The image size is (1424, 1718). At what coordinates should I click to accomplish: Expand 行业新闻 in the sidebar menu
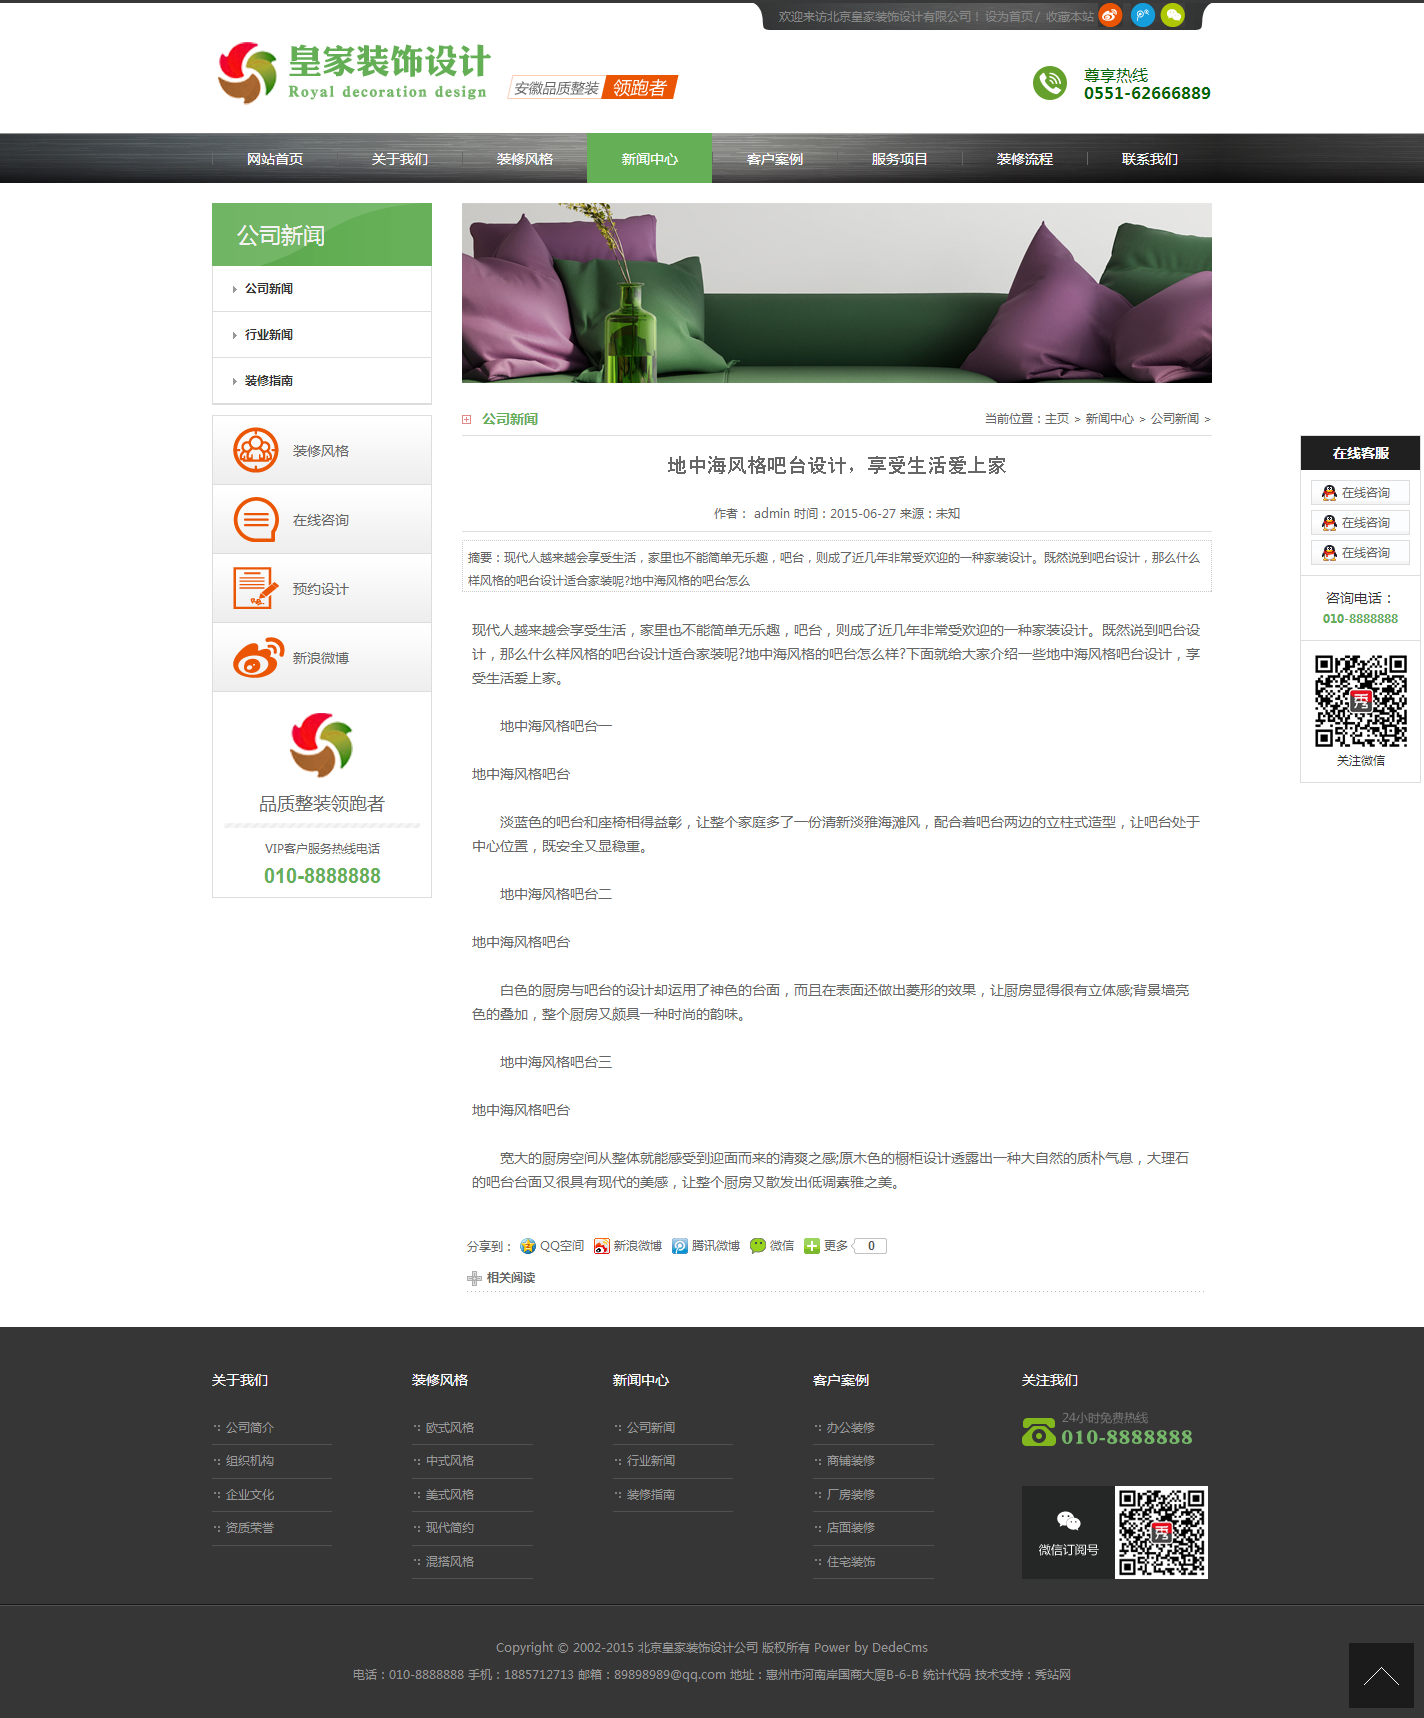269,335
